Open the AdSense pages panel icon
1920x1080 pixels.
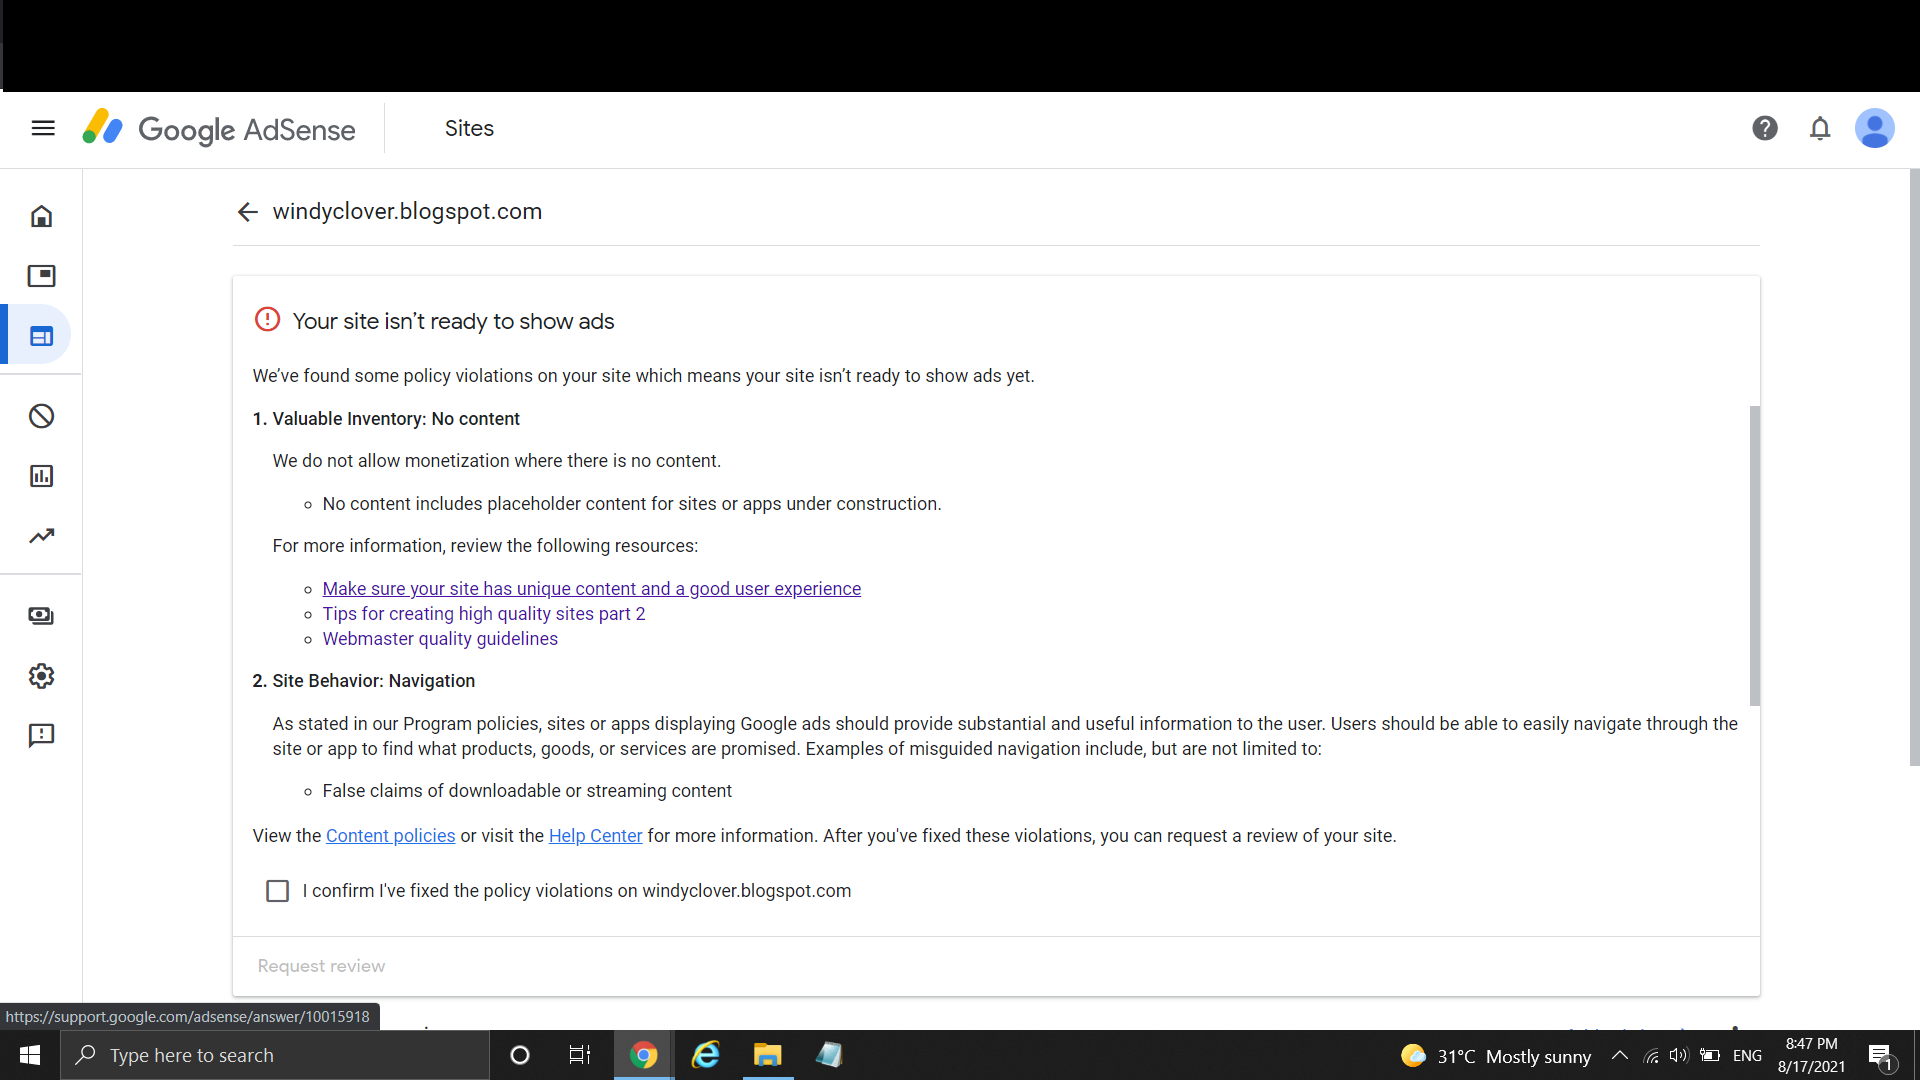click(40, 336)
